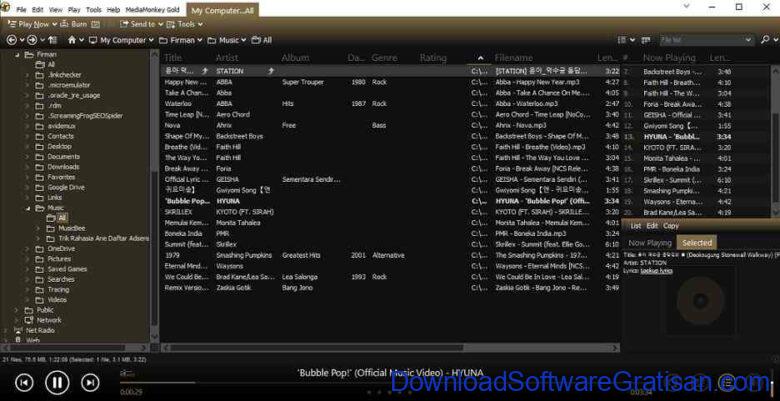Image resolution: width=780 pixels, height=401 pixels.
Task: Open the search field dropdown arrow
Action: pos(748,40)
